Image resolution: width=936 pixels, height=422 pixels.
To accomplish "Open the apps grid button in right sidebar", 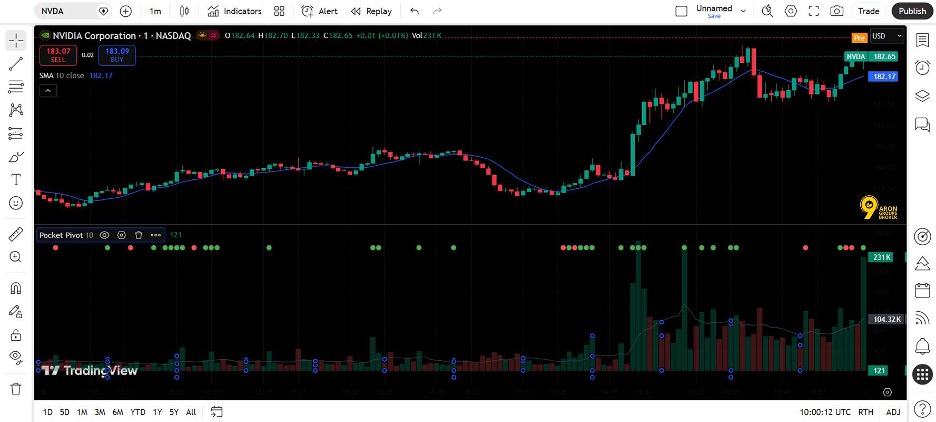I will tap(922, 374).
